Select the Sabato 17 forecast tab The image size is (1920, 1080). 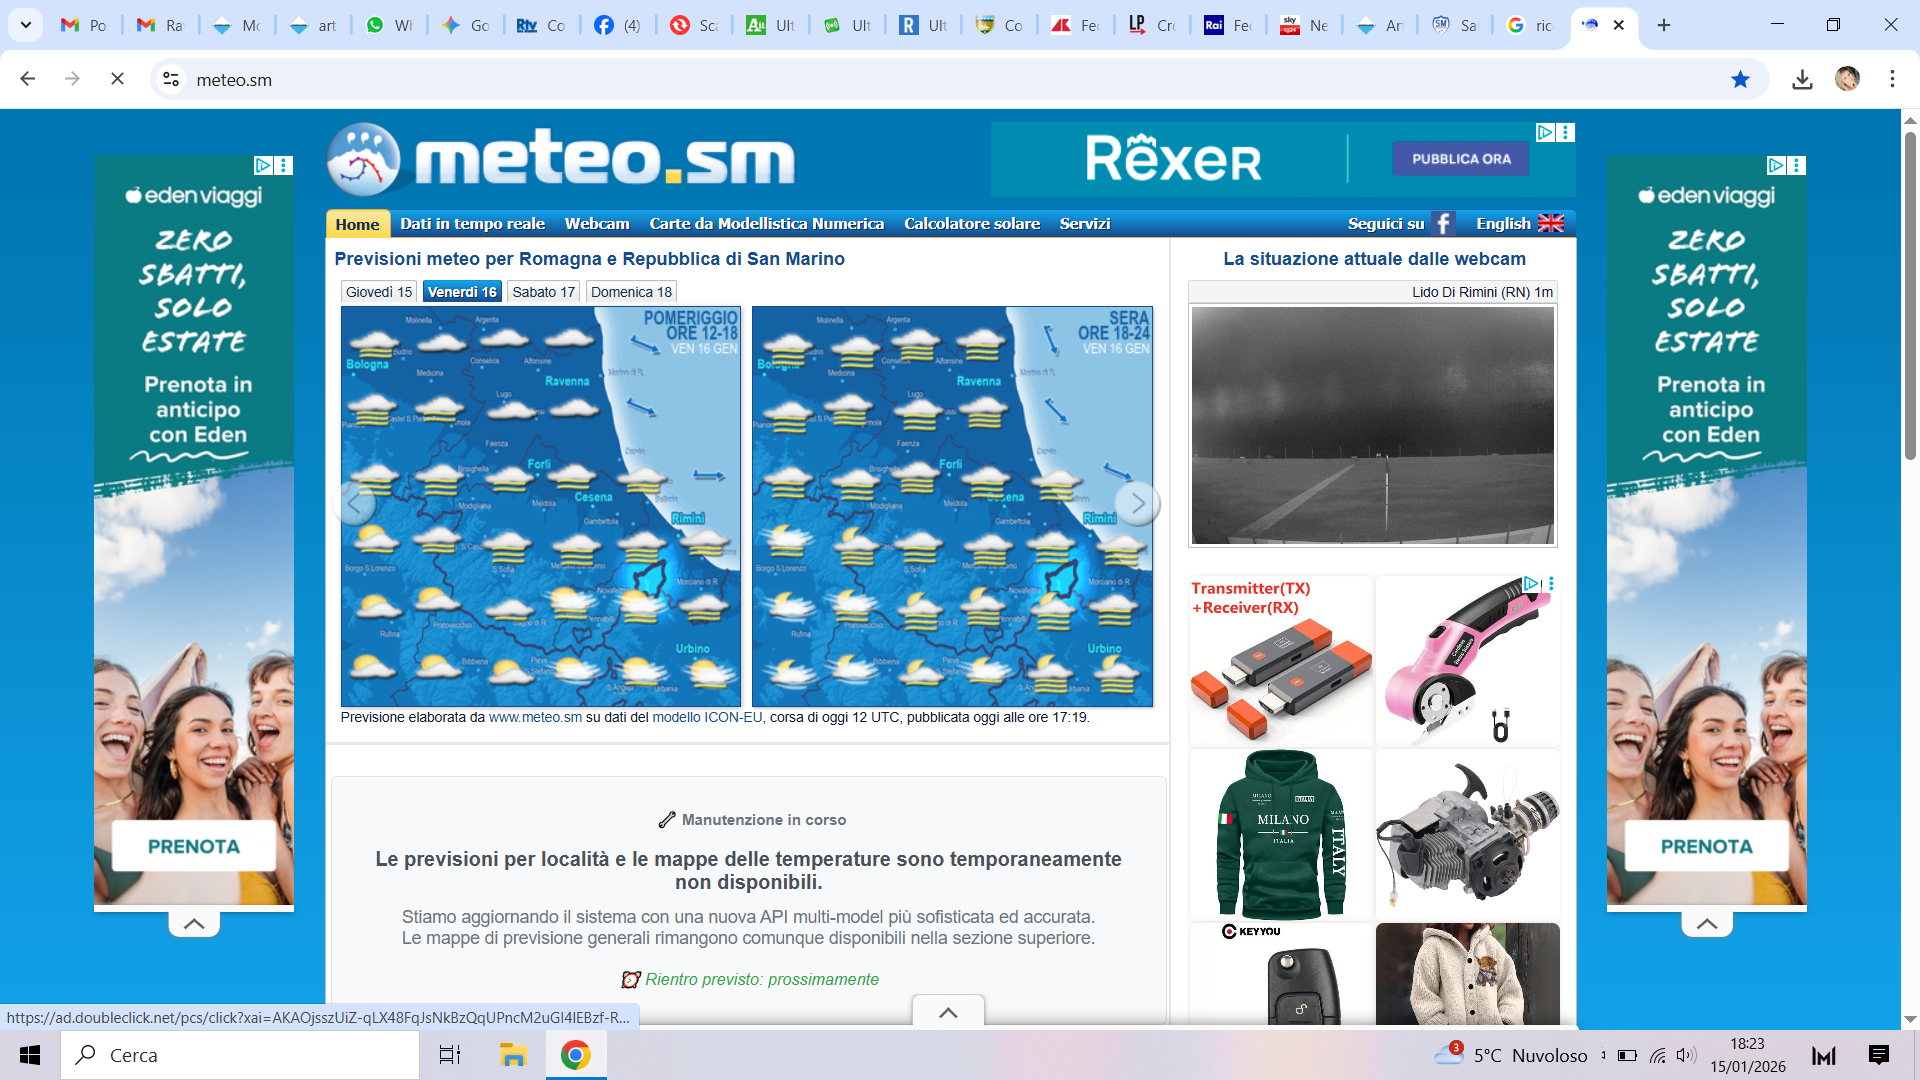(x=543, y=292)
